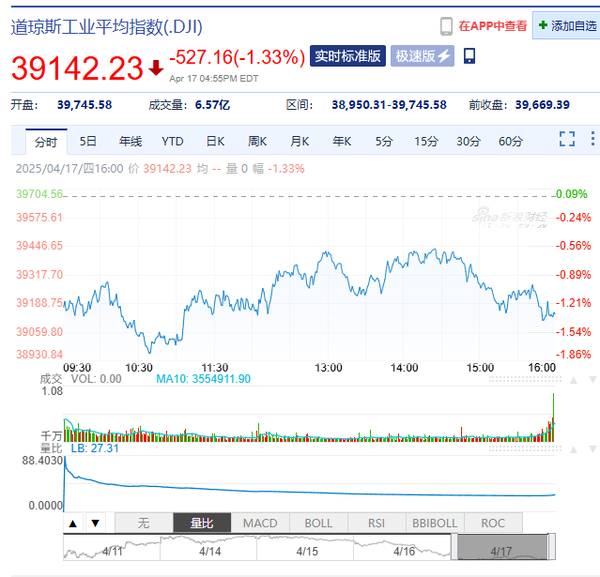Switch to the 15分 interval tab
The image size is (600, 577).
click(426, 141)
